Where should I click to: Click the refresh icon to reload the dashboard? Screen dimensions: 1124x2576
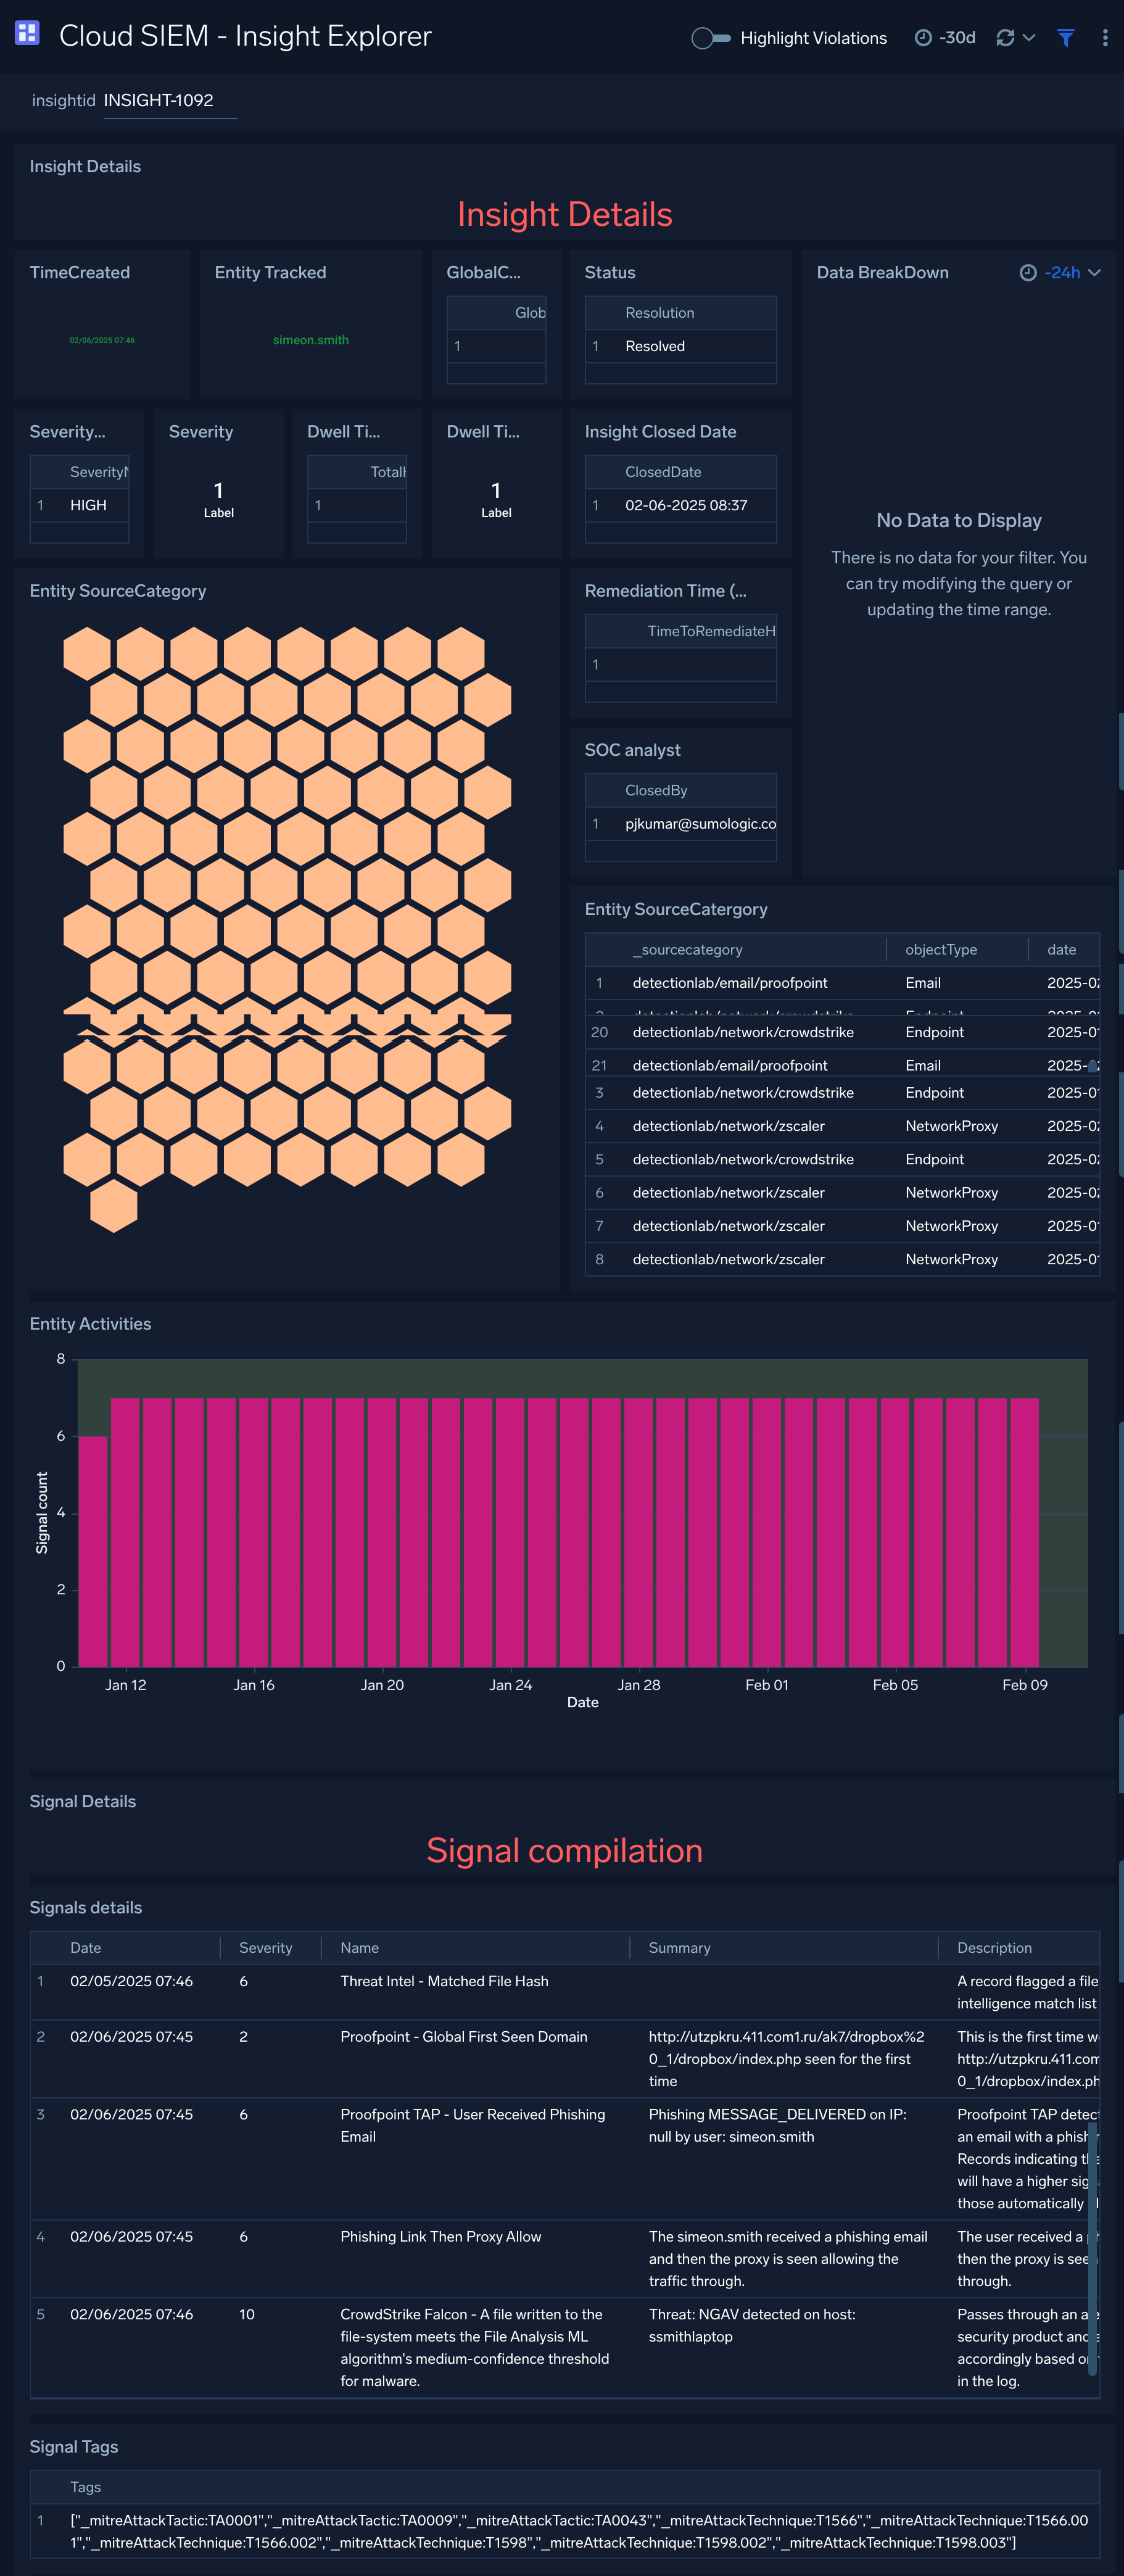pyautogui.click(x=1005, y=38)
